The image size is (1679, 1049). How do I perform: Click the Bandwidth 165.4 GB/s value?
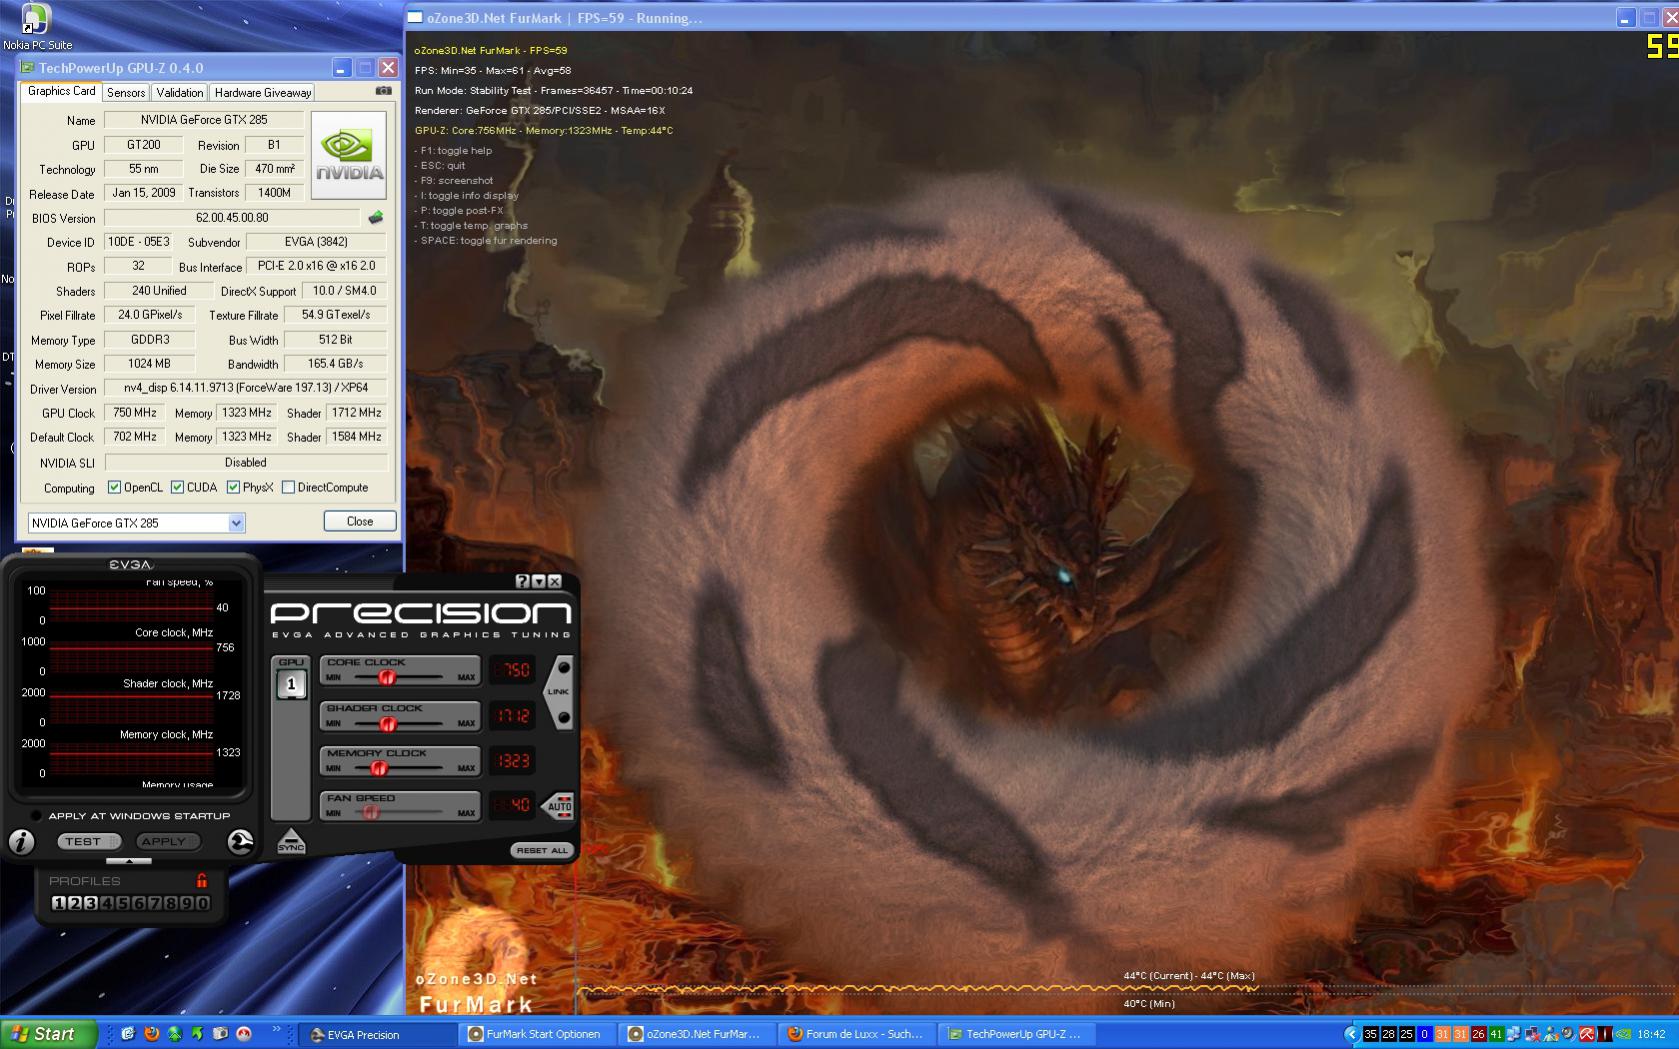tap(335, 364)
